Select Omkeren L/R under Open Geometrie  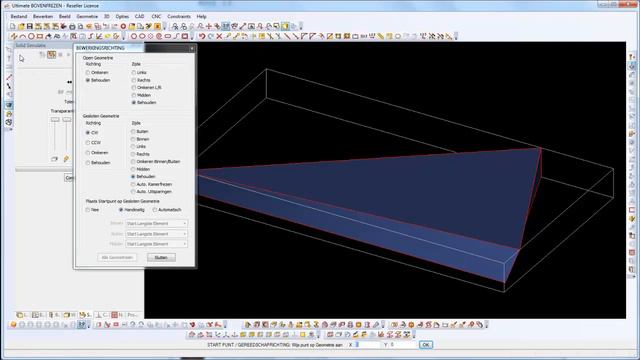pyautogui.click(x=147, y=88)
